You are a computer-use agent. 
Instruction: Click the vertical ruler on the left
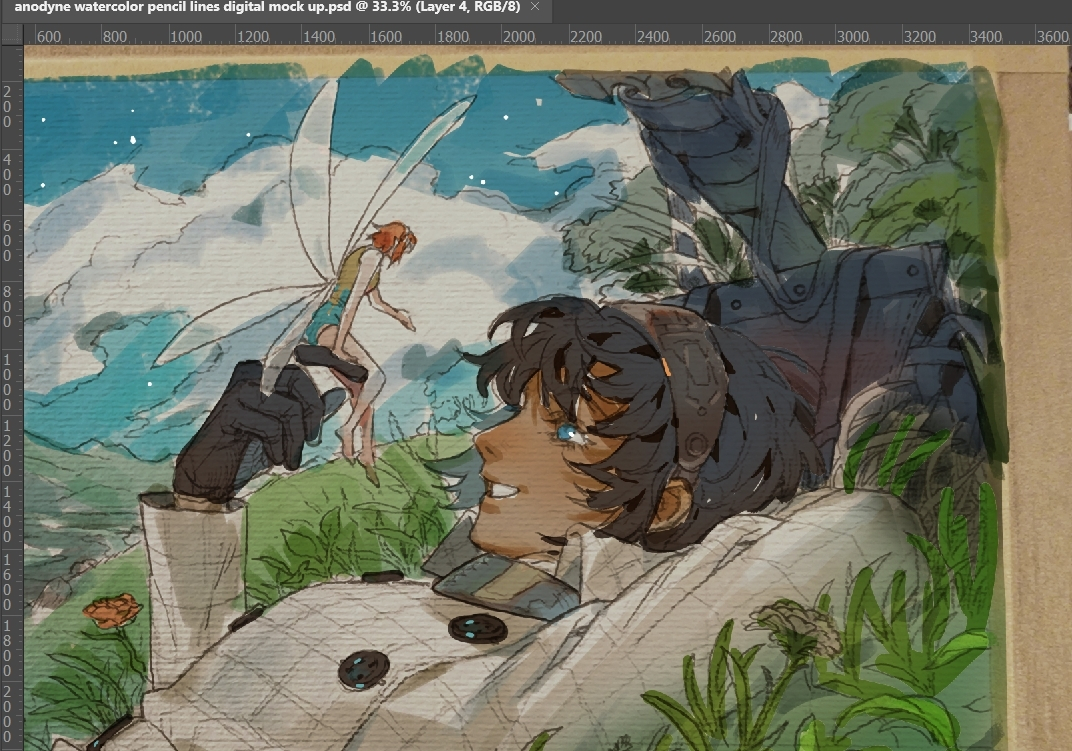[x=11, y=400]
